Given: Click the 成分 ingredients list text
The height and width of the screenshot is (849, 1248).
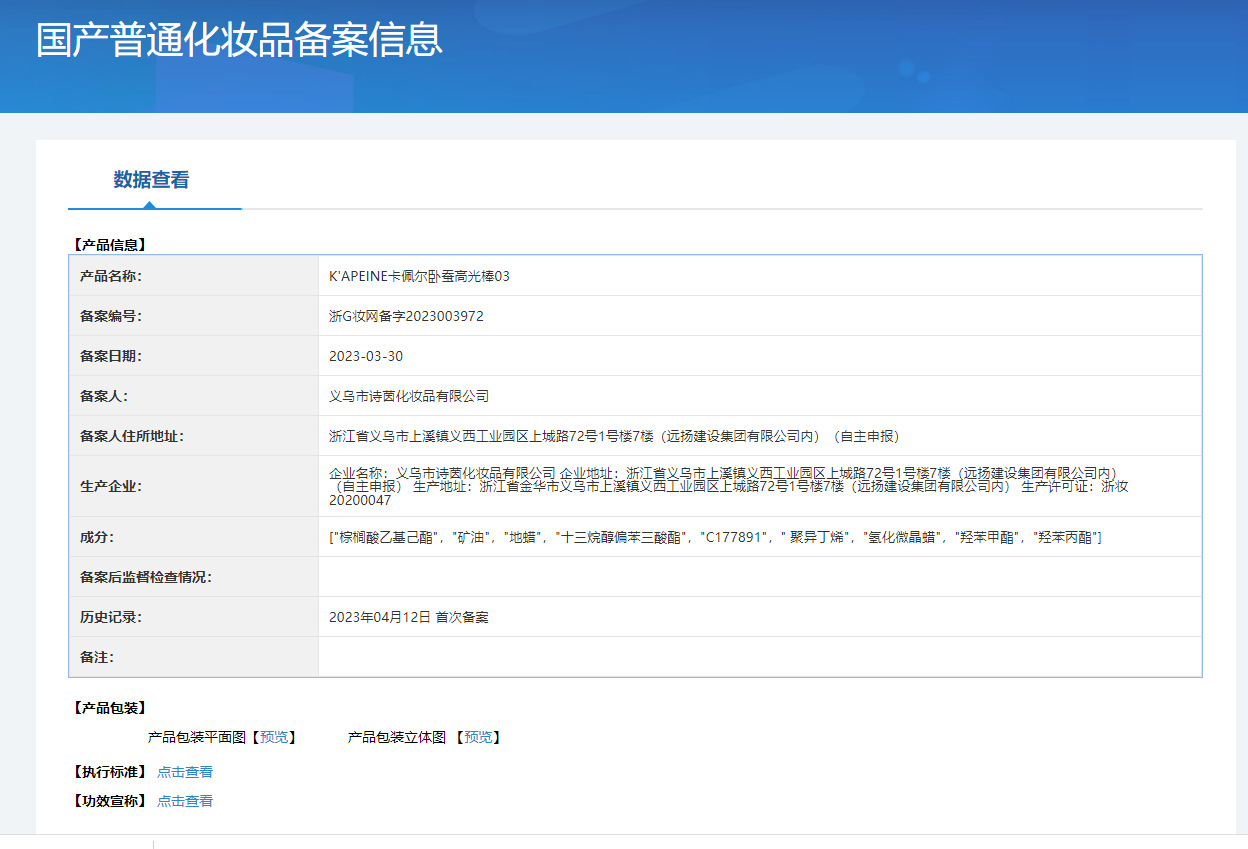Looking at the screenshot, I should pyautogui.click(x=715, y=537).
